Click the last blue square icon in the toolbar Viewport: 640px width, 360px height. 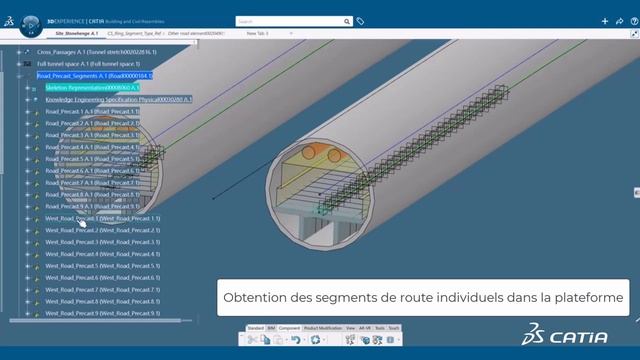point(390,340)
